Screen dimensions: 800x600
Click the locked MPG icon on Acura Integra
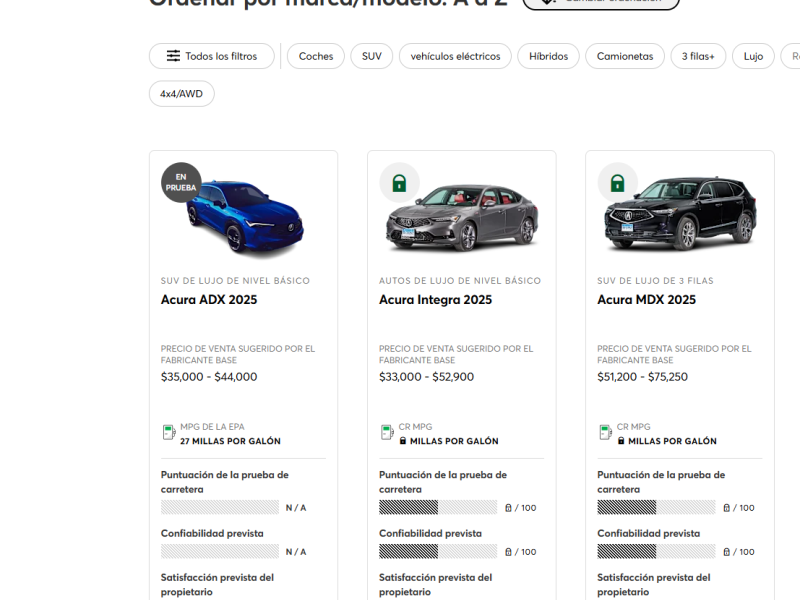403,441
